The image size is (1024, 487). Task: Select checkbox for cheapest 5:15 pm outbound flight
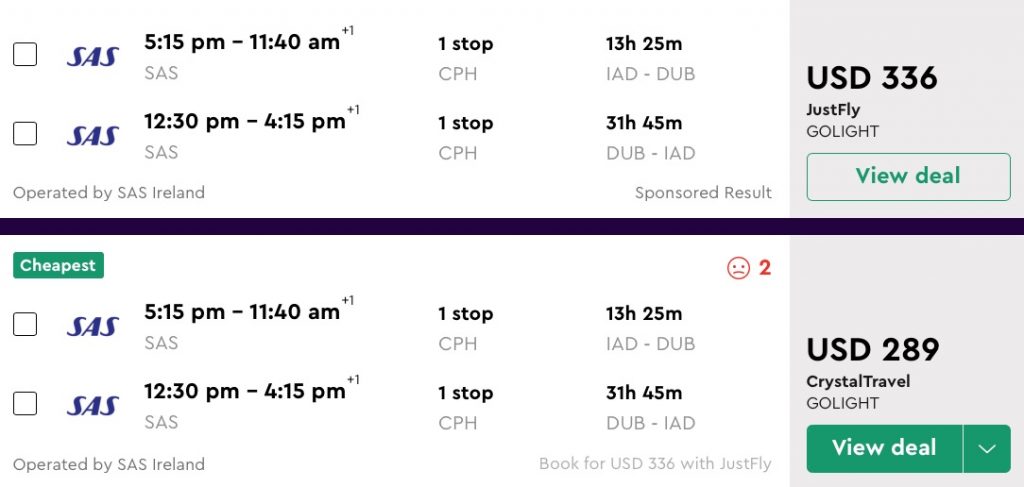tap(25, 324)
